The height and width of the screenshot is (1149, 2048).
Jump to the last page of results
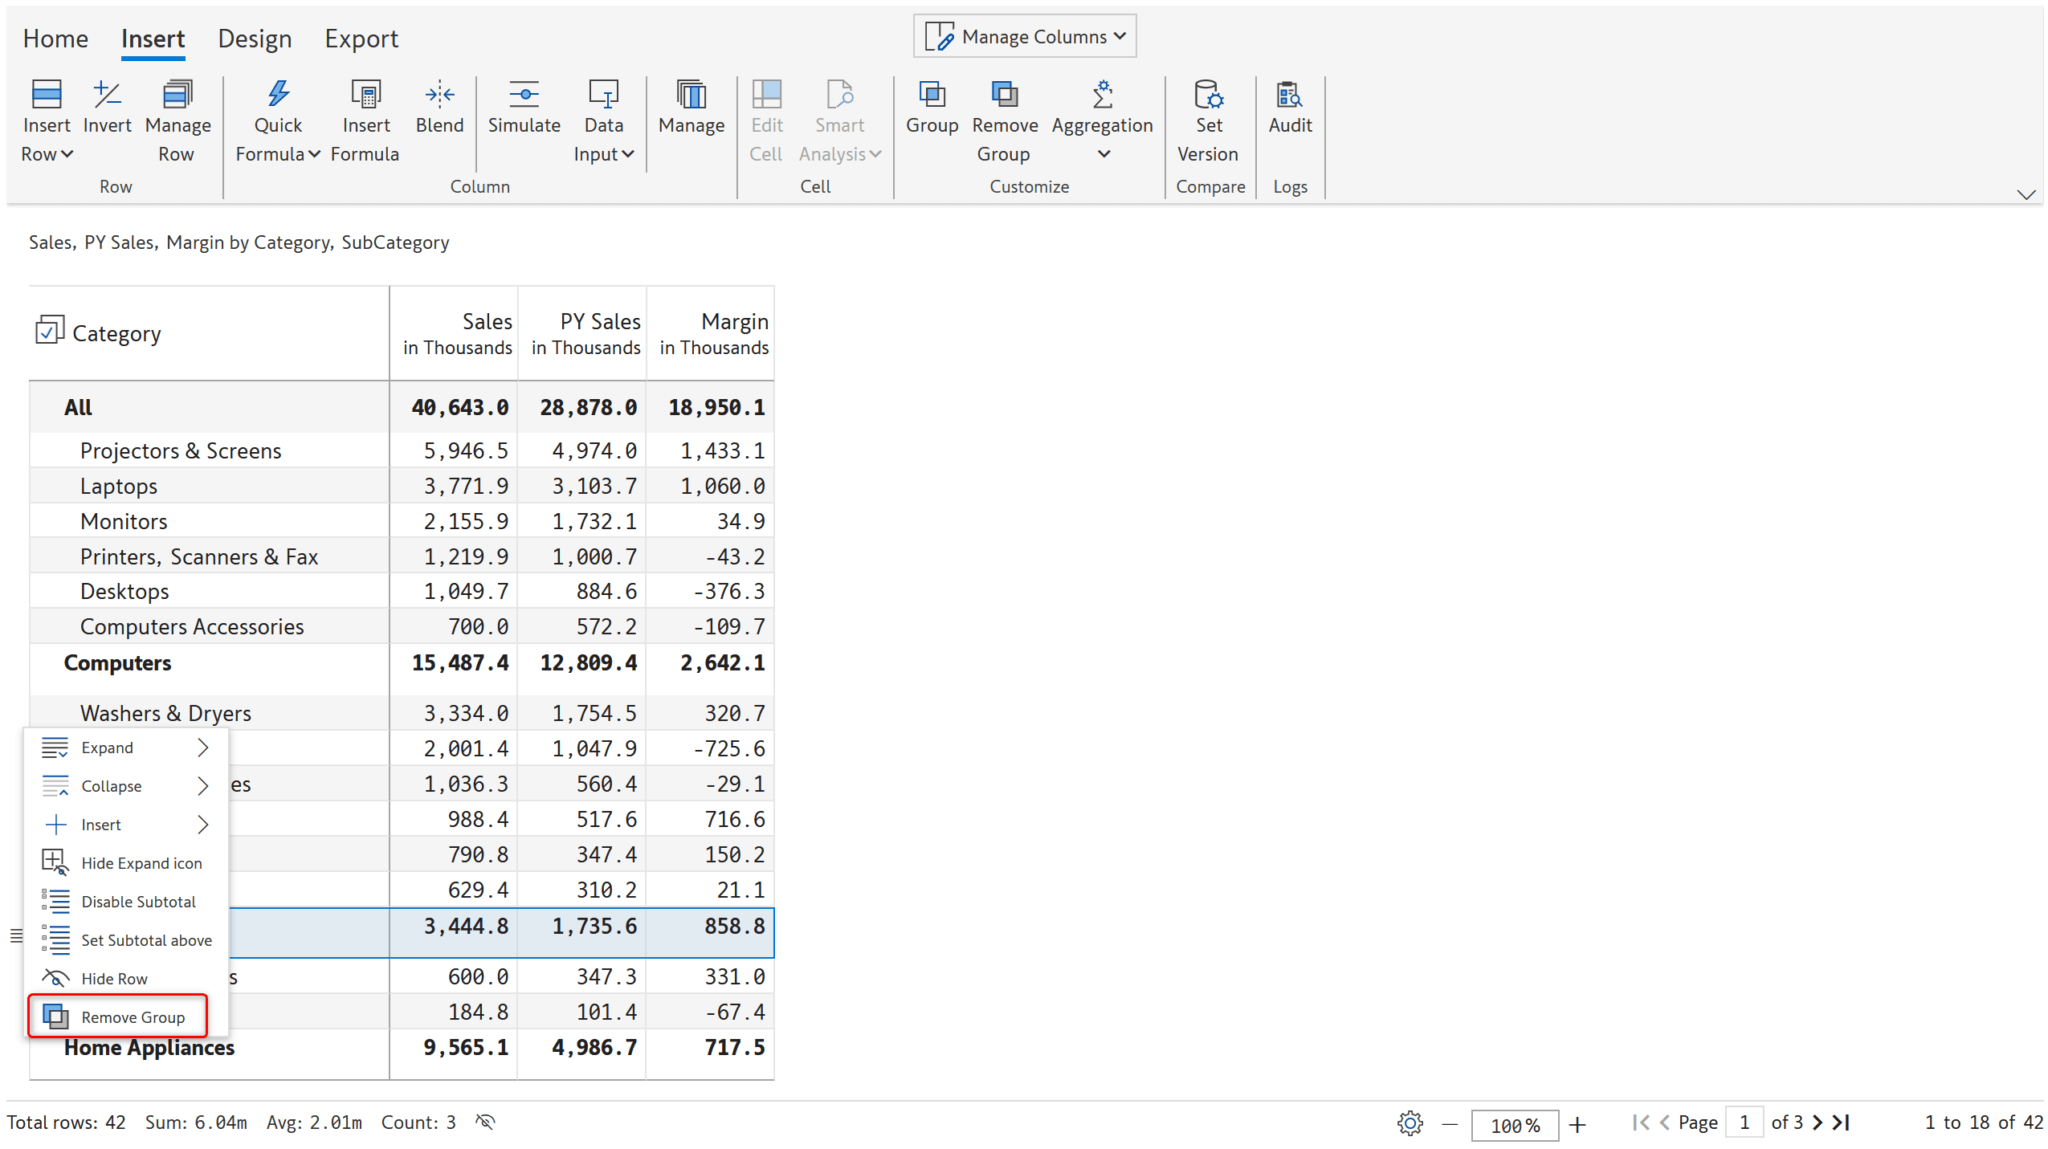(1840, 1122)
